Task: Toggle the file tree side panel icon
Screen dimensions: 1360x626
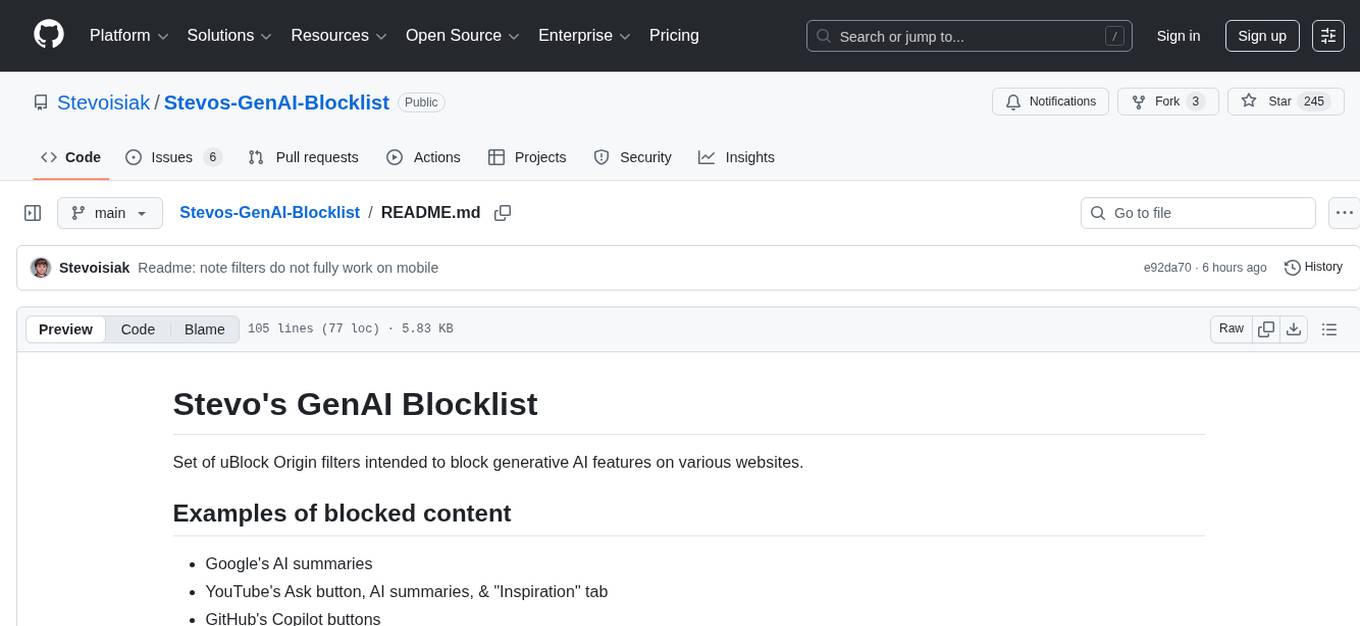Action: [32, 212]
